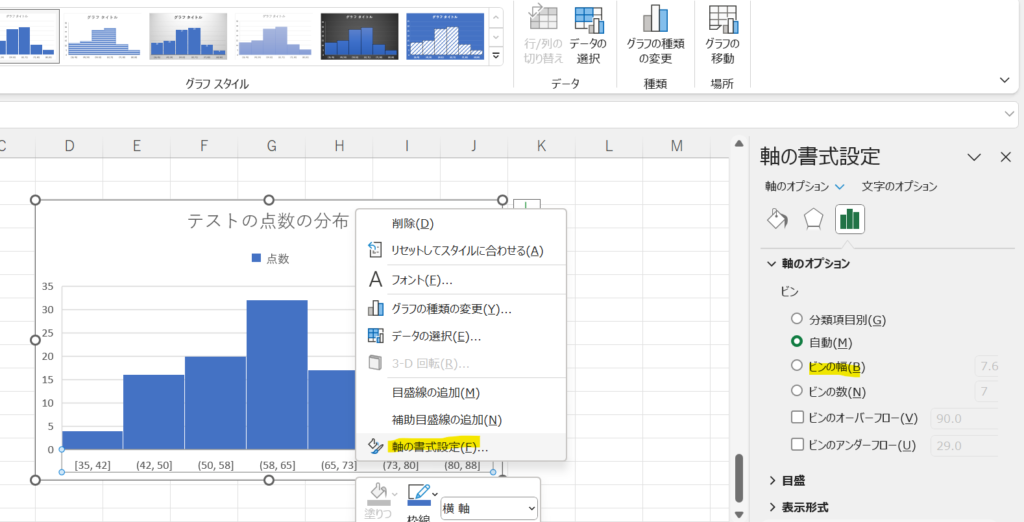Expand the chart styles gallery More arrow

click(496, 56)
